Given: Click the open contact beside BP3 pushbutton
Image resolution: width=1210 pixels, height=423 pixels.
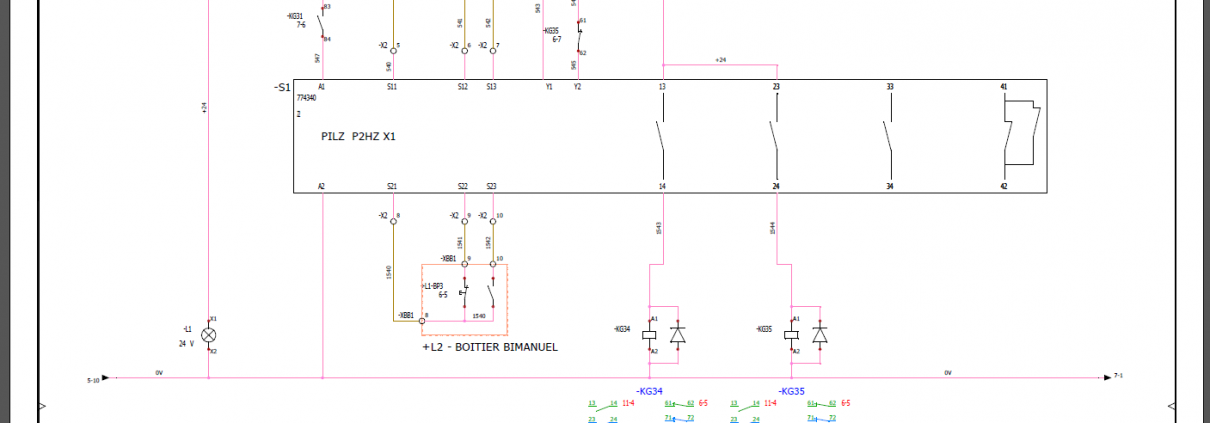Looking at the screenshot, I should tap(491, 291).
